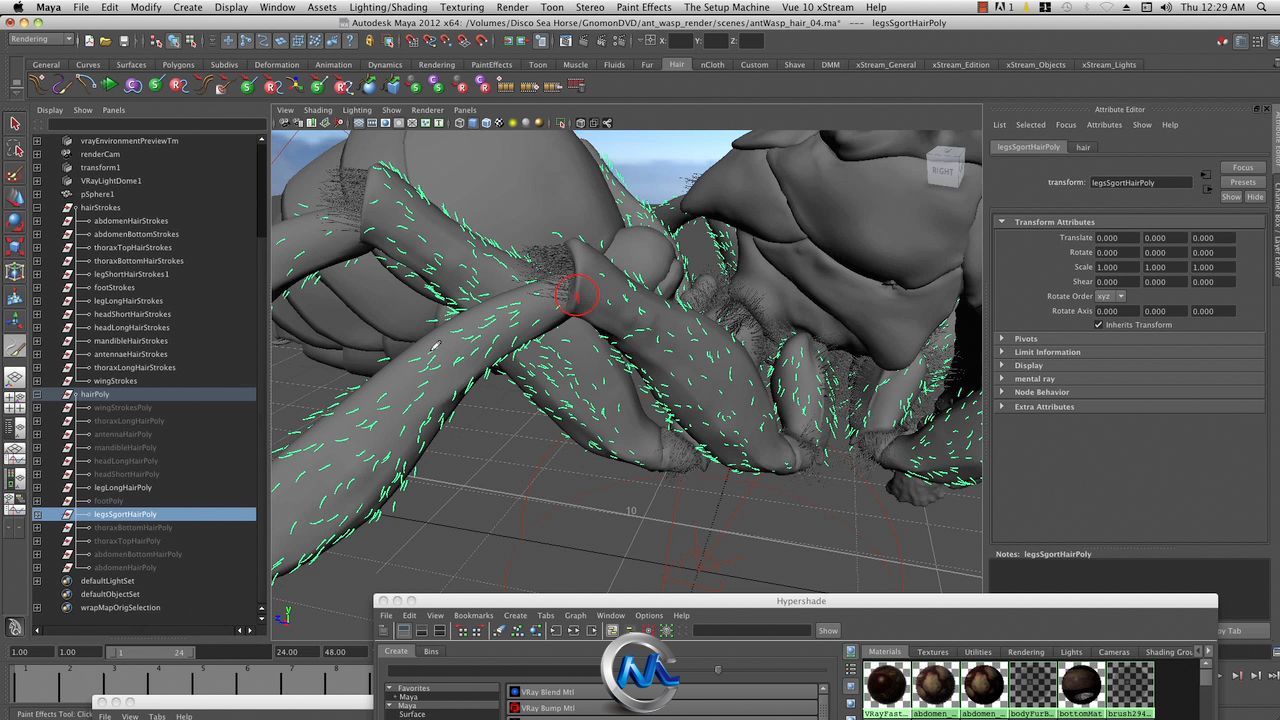Activate the Rotate tool sphere icon
Image resolution: width=1280 pixels, height=720 pixels.
(15, 222)
